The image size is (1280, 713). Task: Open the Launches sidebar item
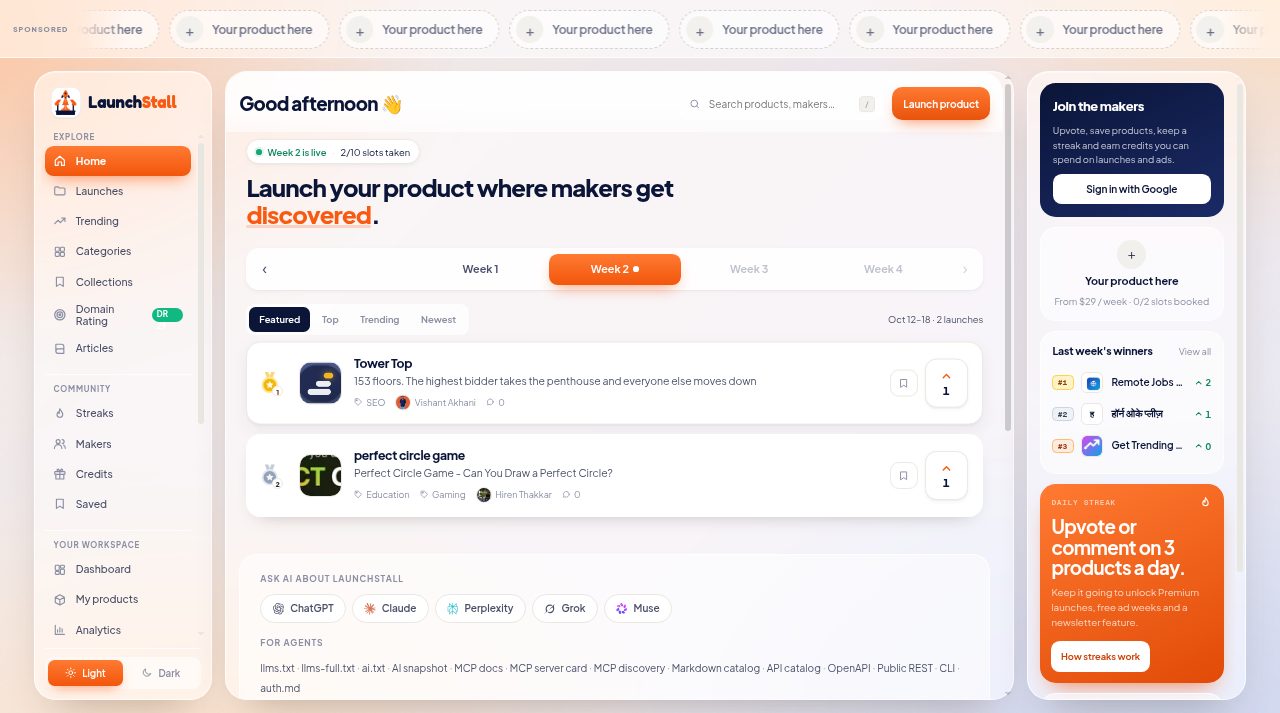[x=118, y=191]
